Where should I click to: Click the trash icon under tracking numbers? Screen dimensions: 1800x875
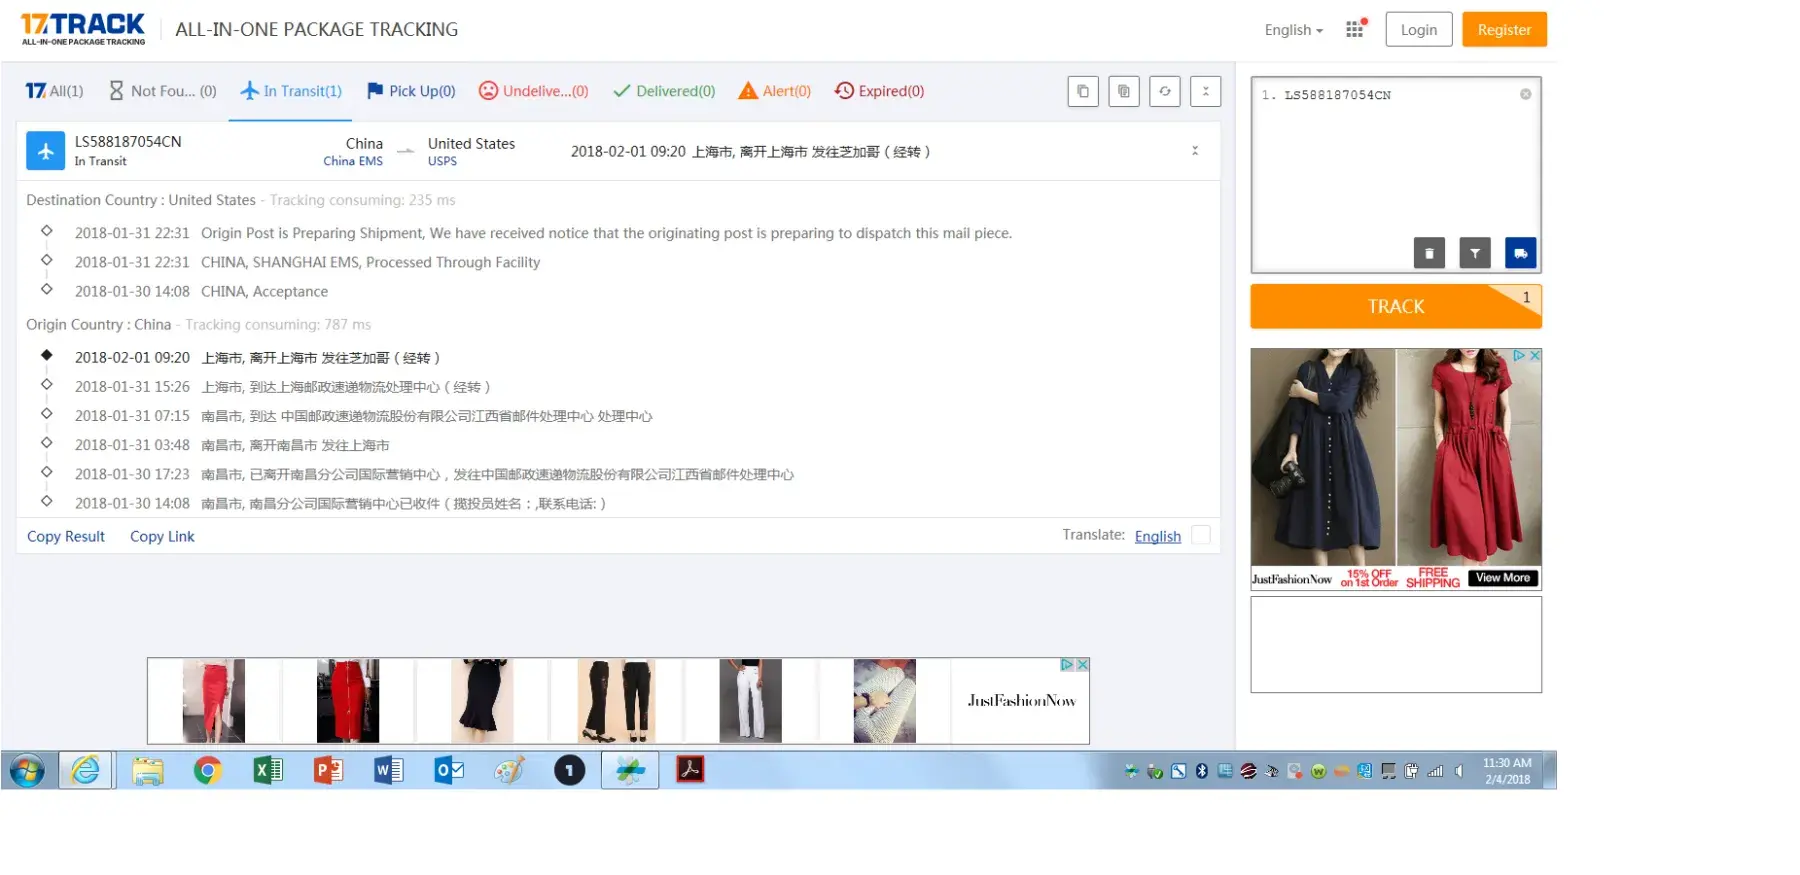[x=1429, y=253]
